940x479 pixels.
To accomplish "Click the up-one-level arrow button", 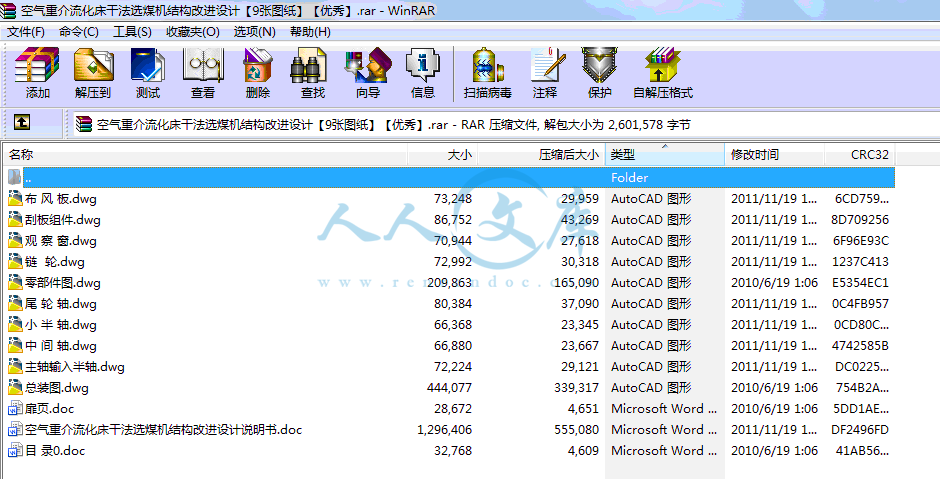I will (22, 122).
